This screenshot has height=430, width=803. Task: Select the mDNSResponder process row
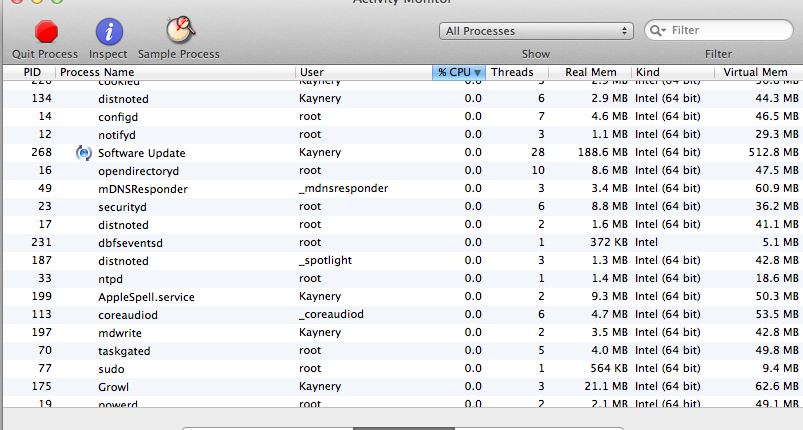click(403, 188)
